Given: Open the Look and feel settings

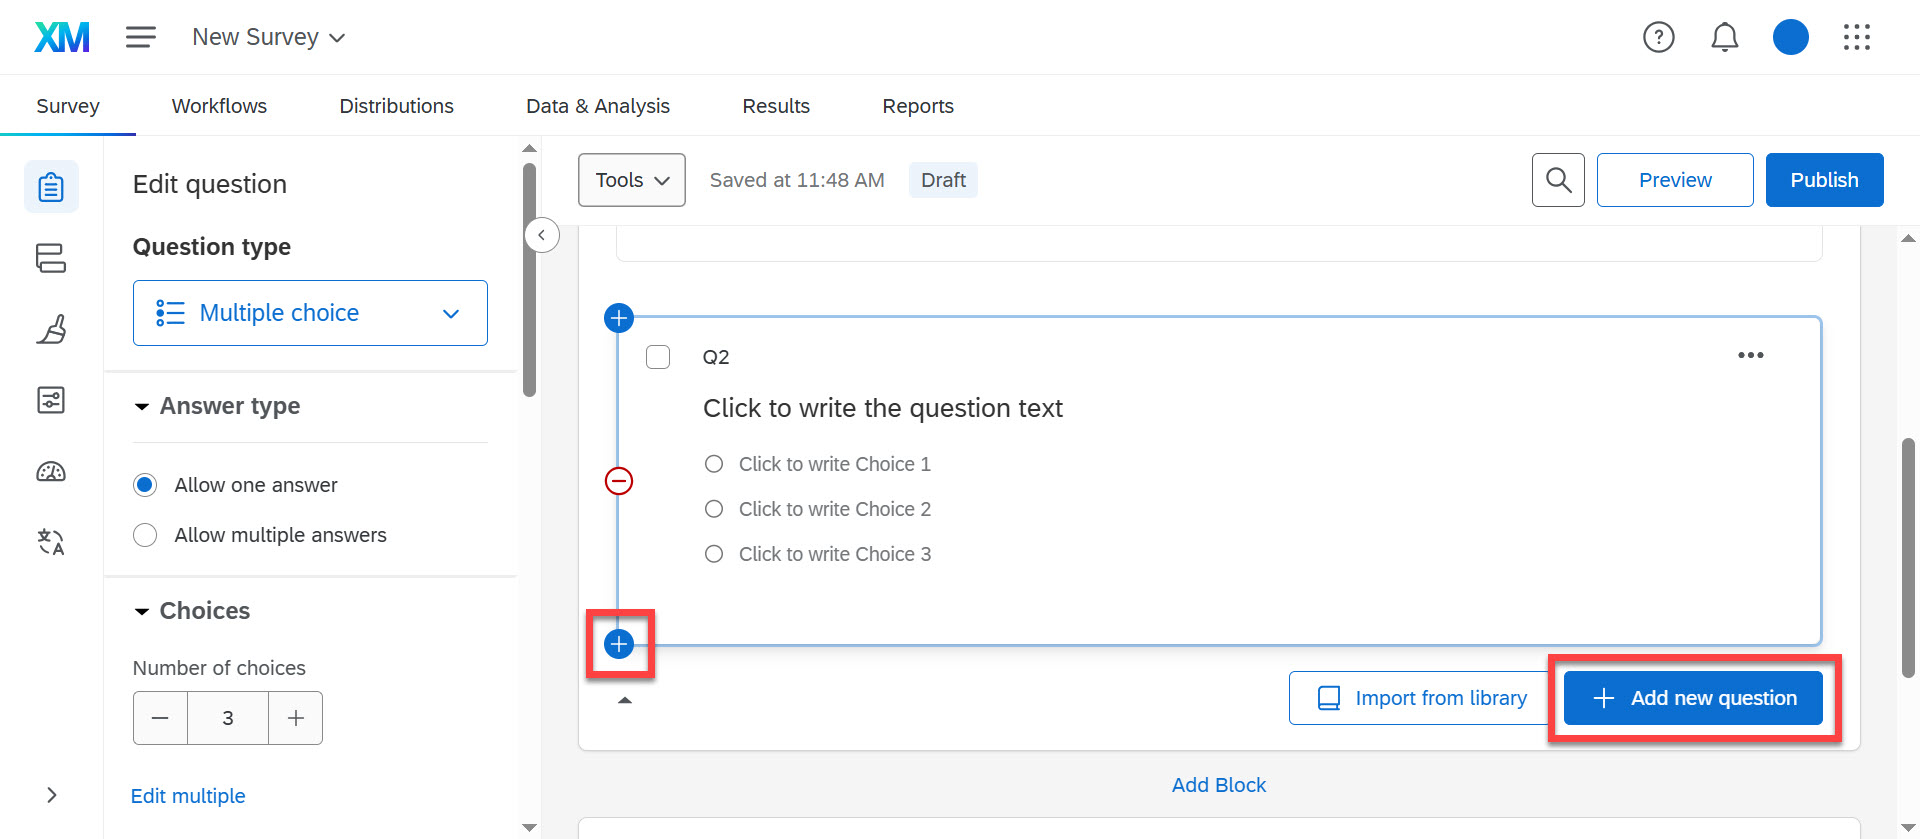Looking at the screenshot, I should 51,329.
